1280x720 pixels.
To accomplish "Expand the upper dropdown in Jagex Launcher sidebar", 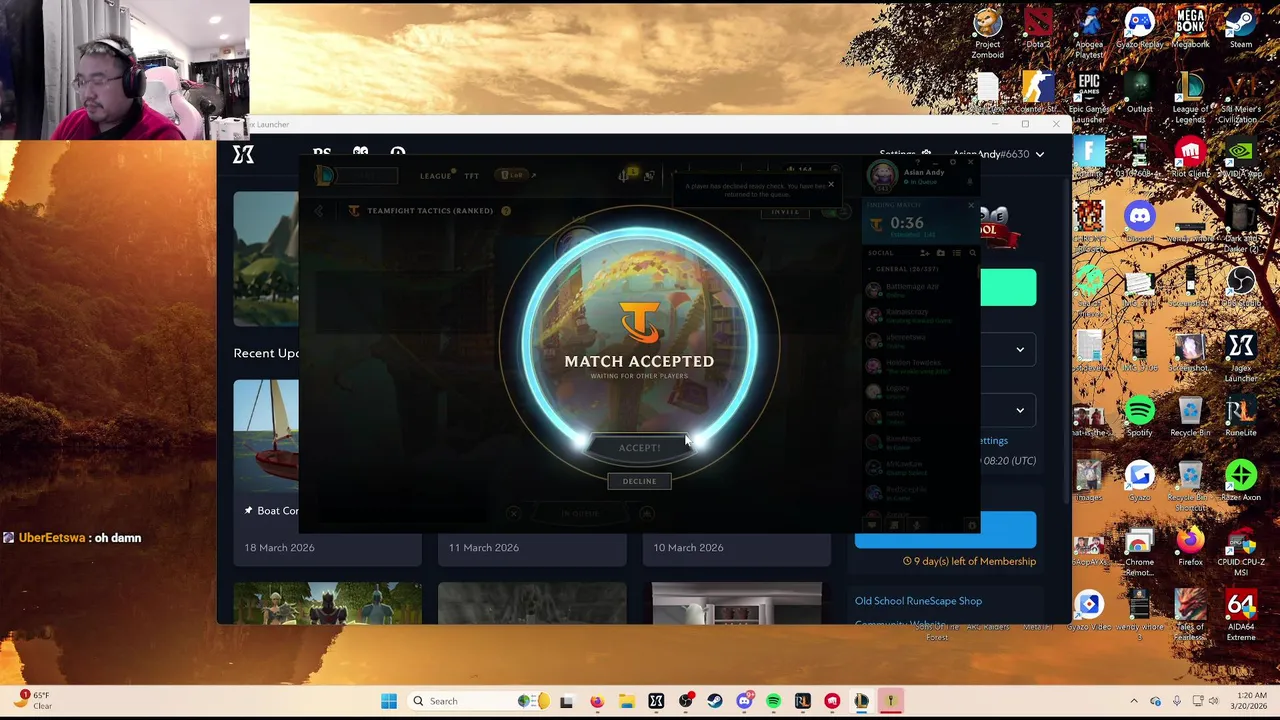I will (1020, 349).
